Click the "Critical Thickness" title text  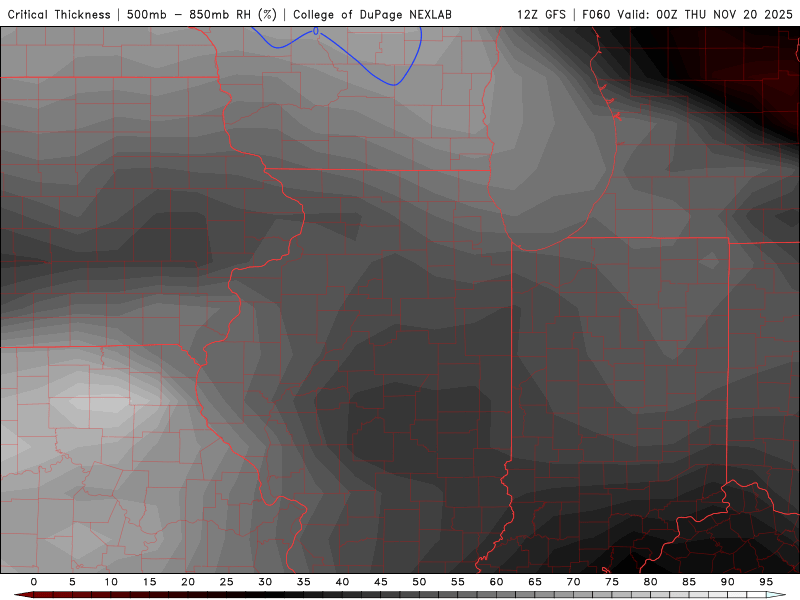(59, 14)
